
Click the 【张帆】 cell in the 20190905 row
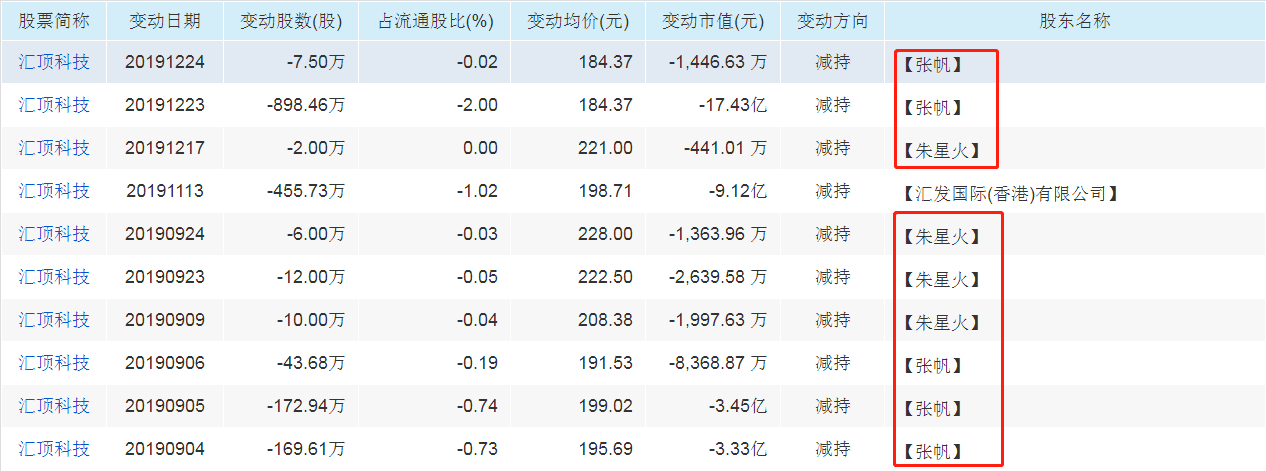click(x=932, y=408)
